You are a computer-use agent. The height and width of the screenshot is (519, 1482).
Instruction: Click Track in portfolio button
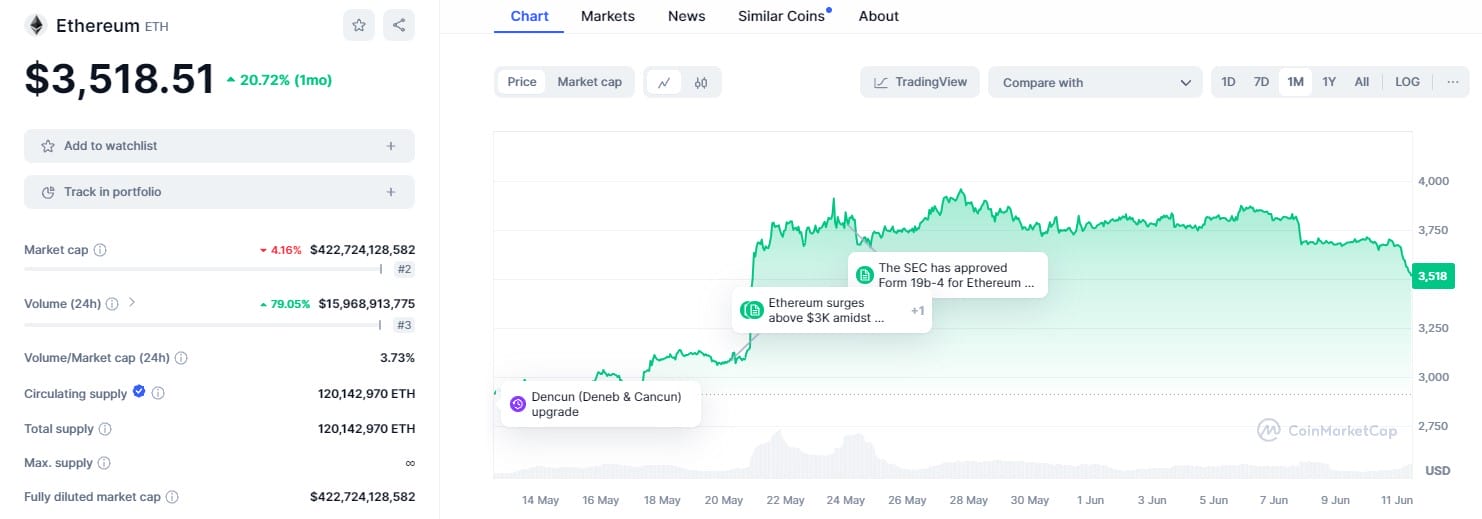219,192
